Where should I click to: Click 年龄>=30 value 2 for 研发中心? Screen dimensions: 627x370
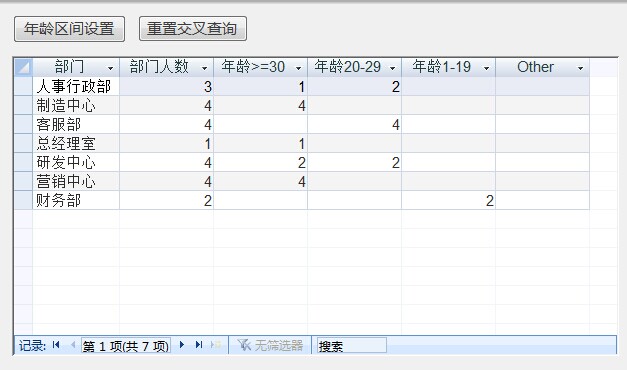click(x=260, y=162)
